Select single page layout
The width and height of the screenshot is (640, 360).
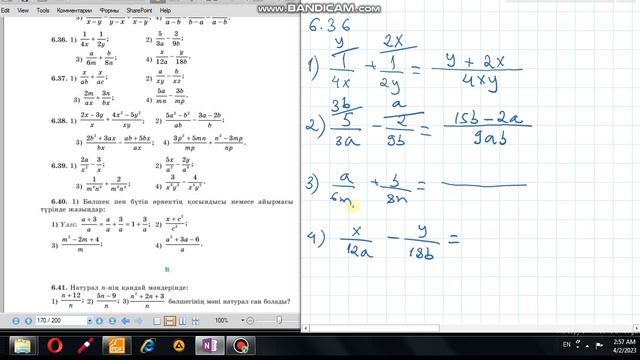tap(157, 321)
